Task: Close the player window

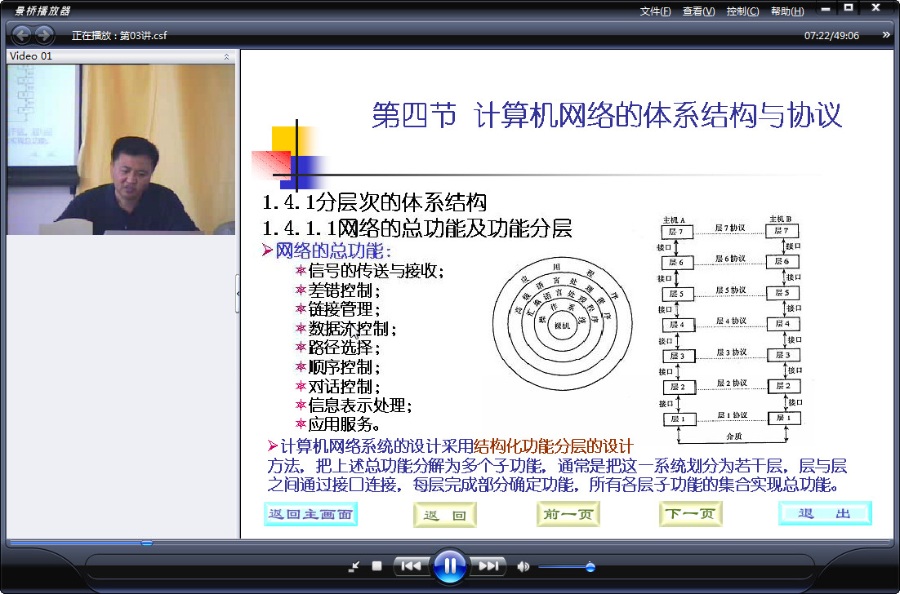Action: click(x=876, y=8)
